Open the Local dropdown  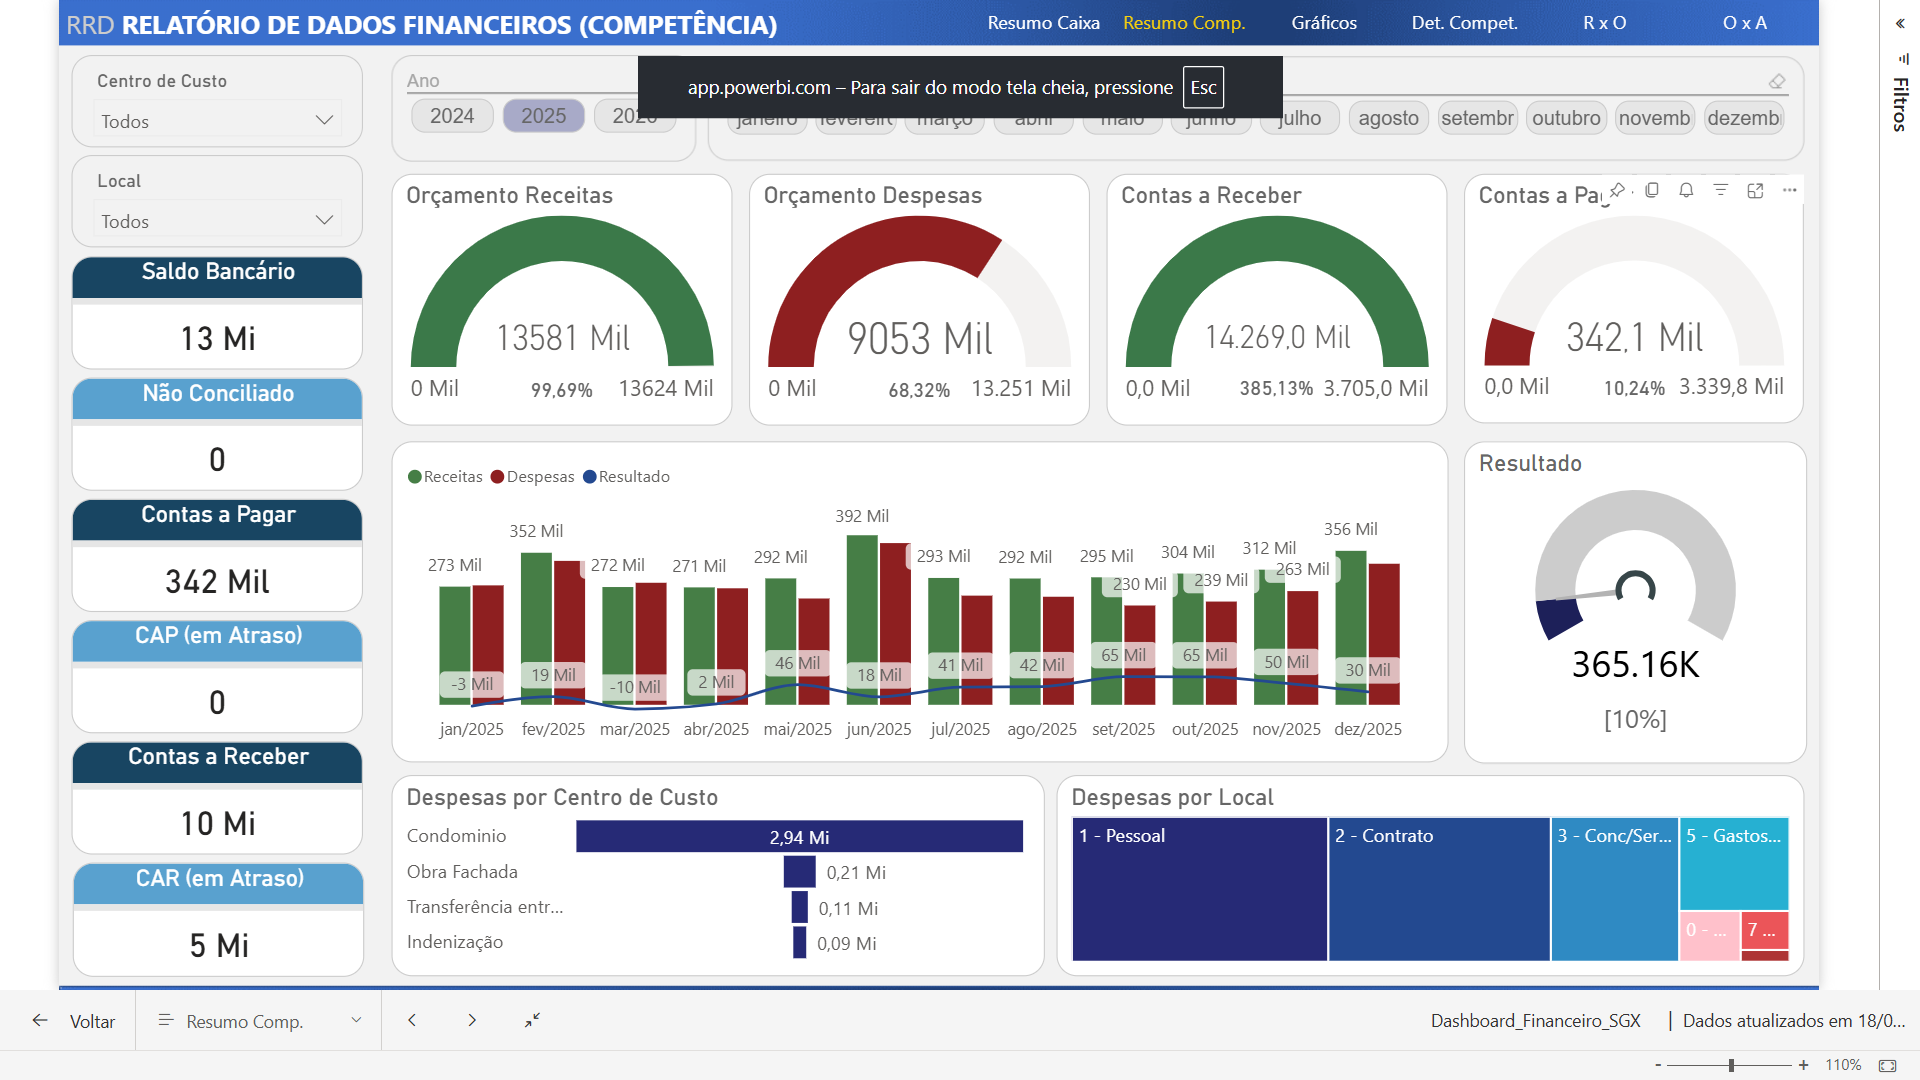tap(217, 221)
